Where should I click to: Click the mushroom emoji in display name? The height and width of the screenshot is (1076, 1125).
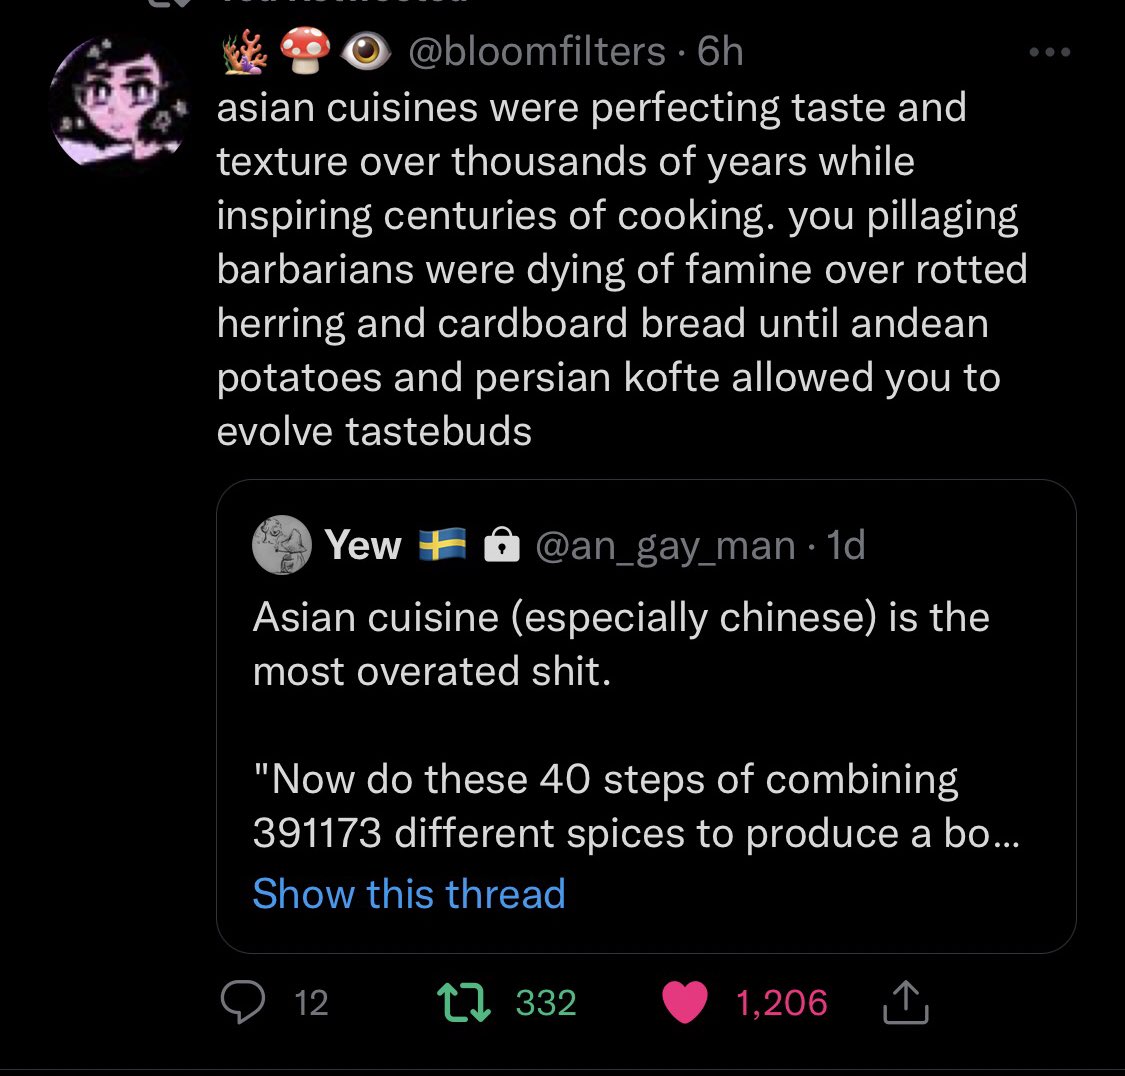click(305, 50)
